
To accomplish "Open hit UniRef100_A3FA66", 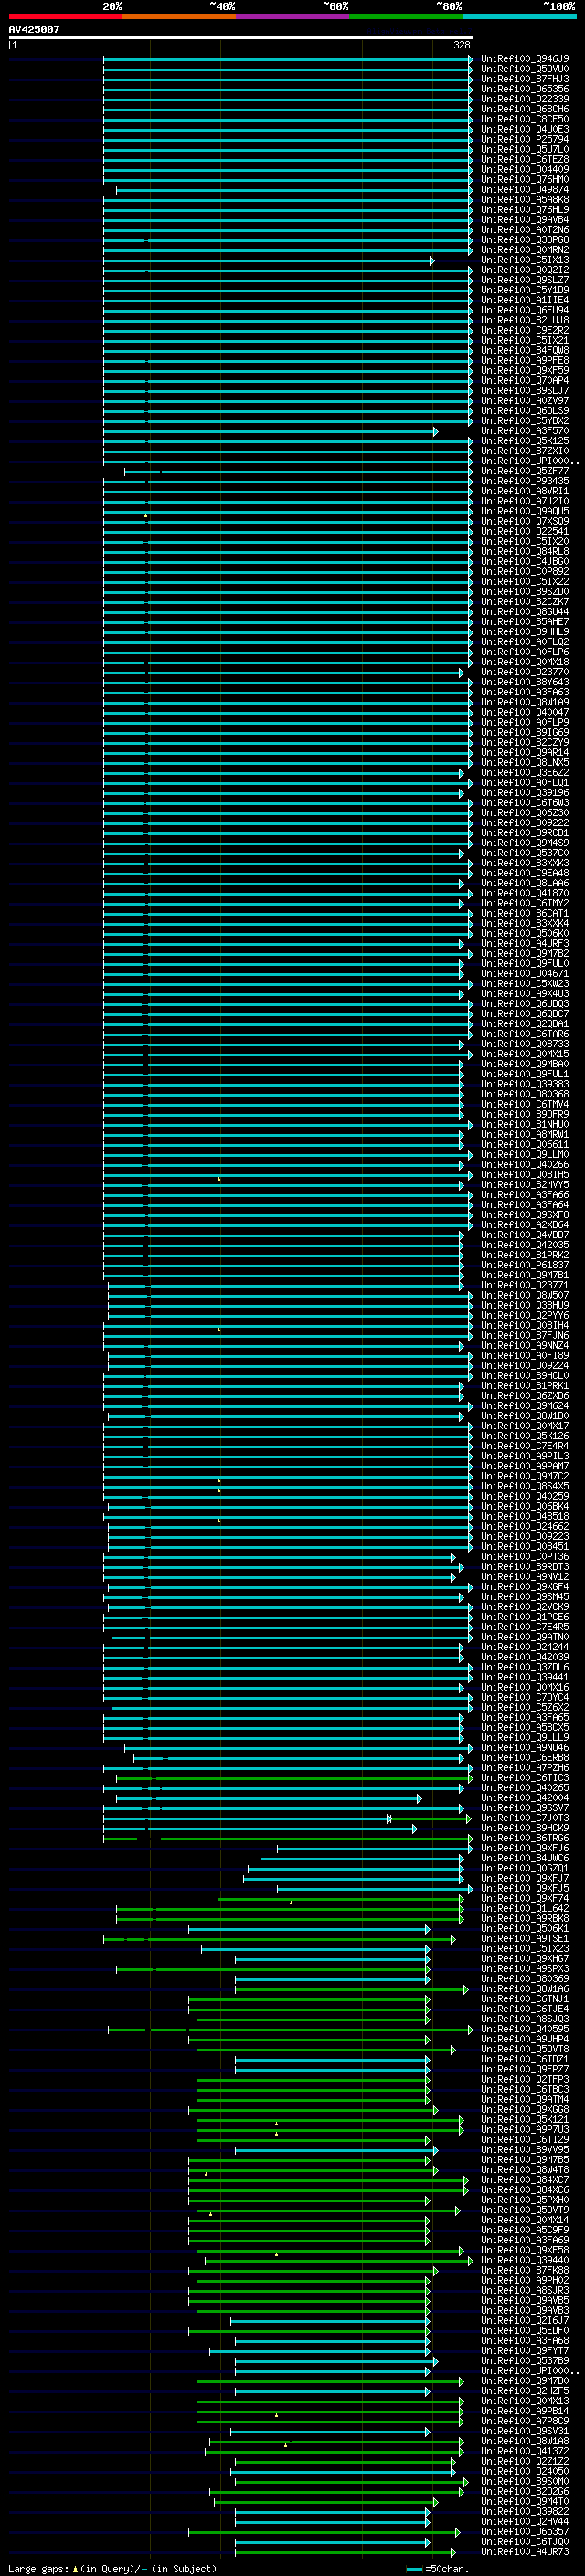I will pyautogui.click(x=525, y=1195).
